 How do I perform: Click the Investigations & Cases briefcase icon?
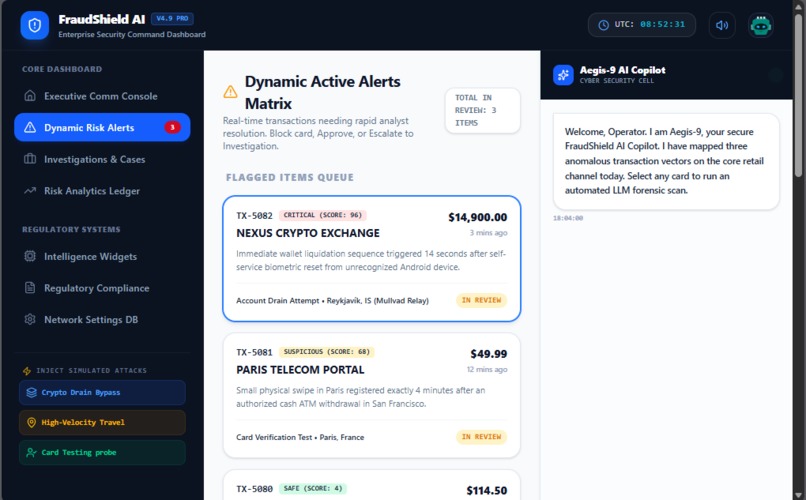30,159
